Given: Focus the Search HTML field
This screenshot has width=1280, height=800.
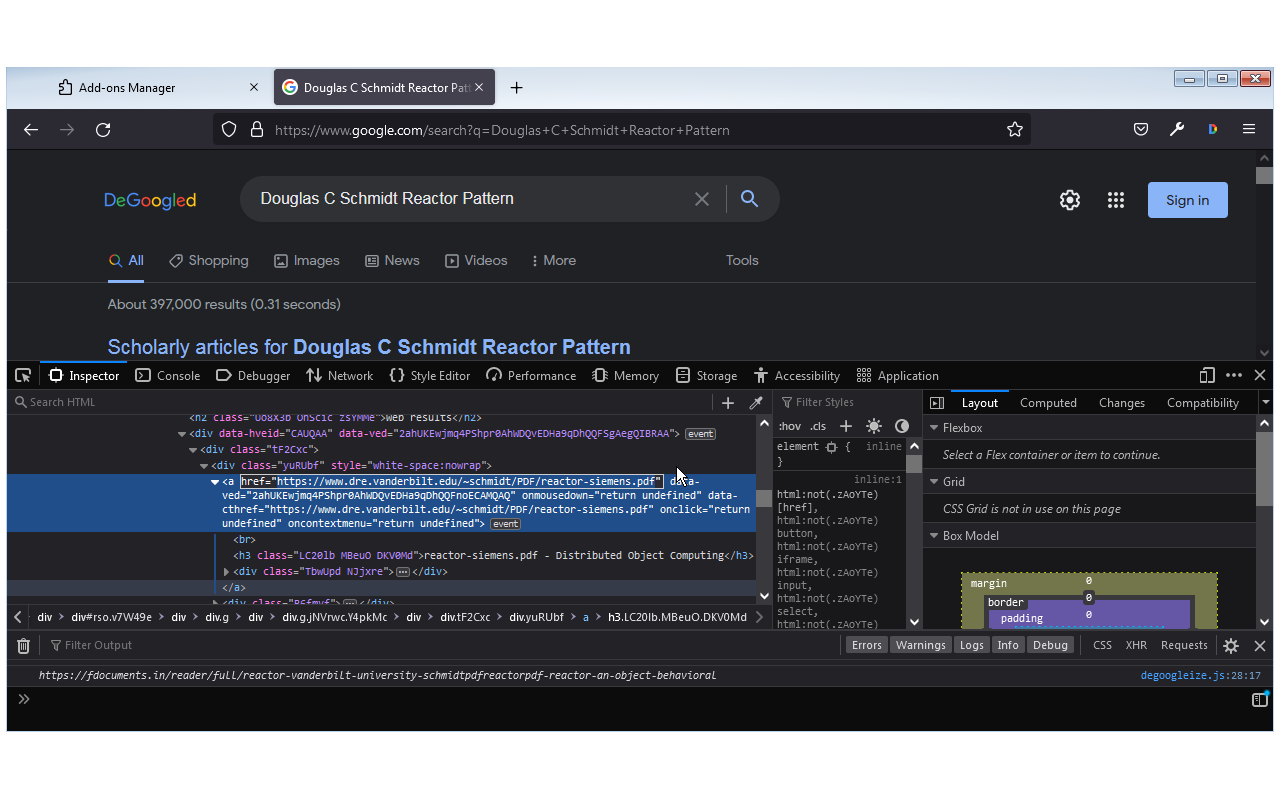Looking at the screenshot, I should [360, 402].
